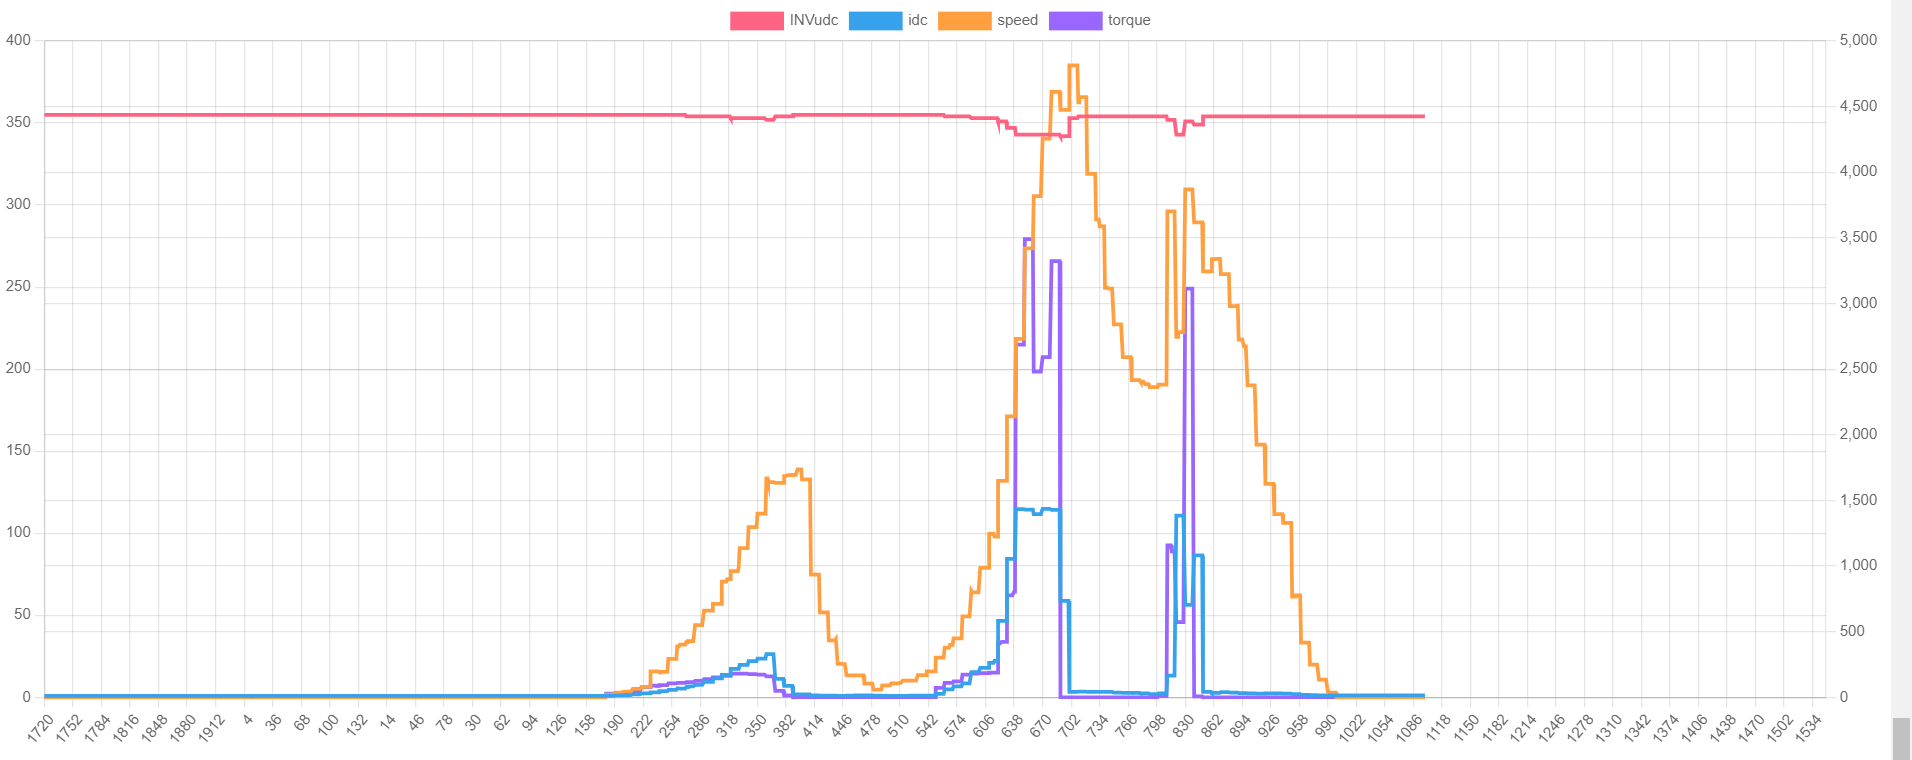
Task: Toggle INVudc series via its legend label
Action: (813, 21)
